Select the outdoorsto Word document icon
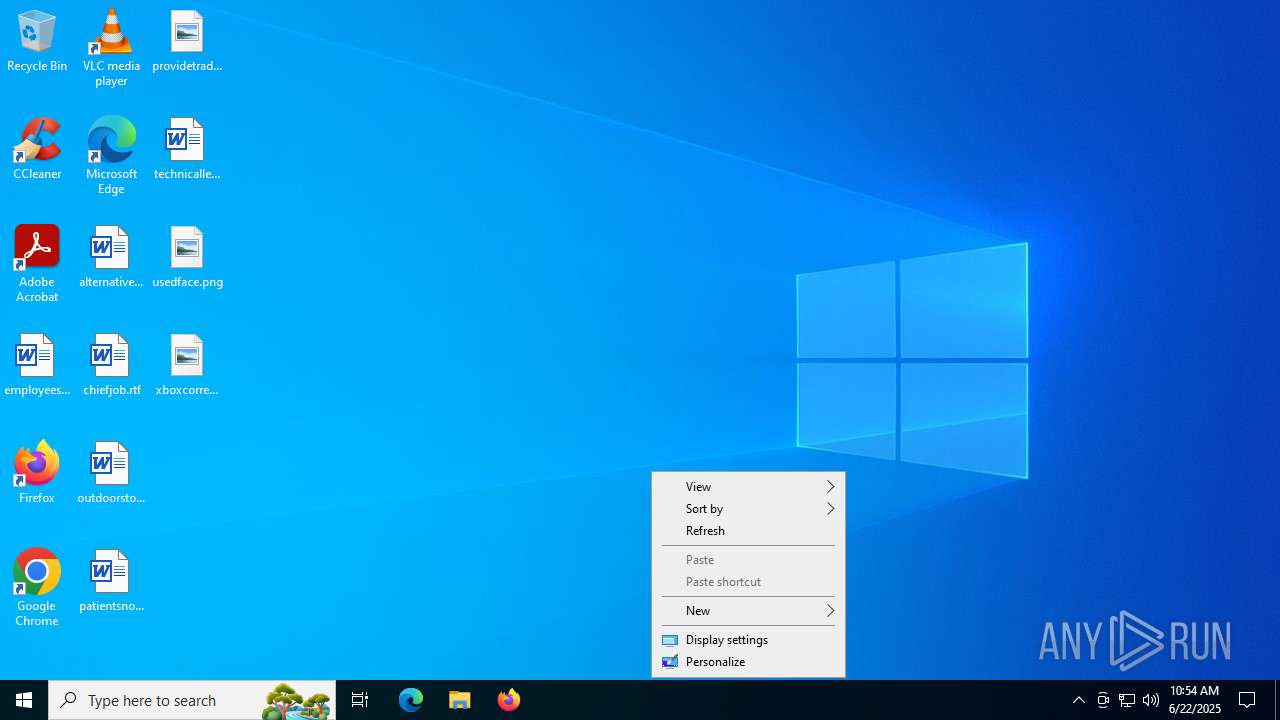Screen dimensions: 1280x720 click(111, 474)
